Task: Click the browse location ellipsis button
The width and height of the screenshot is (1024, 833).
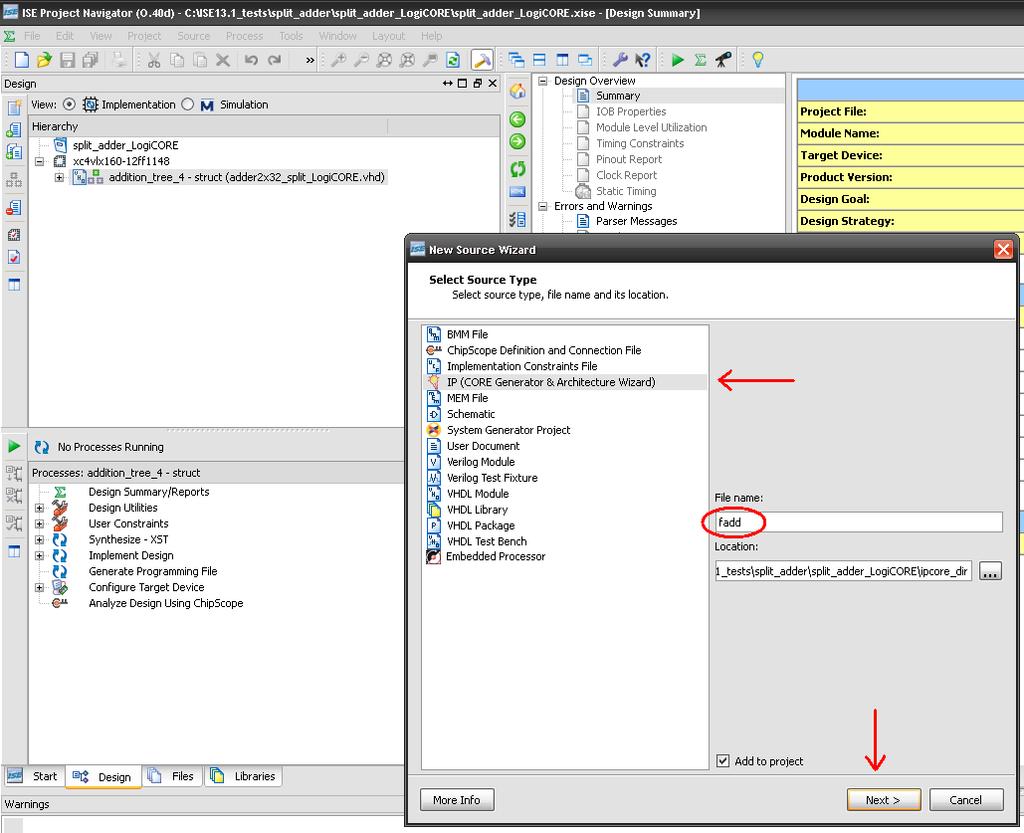Action: [990, 571]
